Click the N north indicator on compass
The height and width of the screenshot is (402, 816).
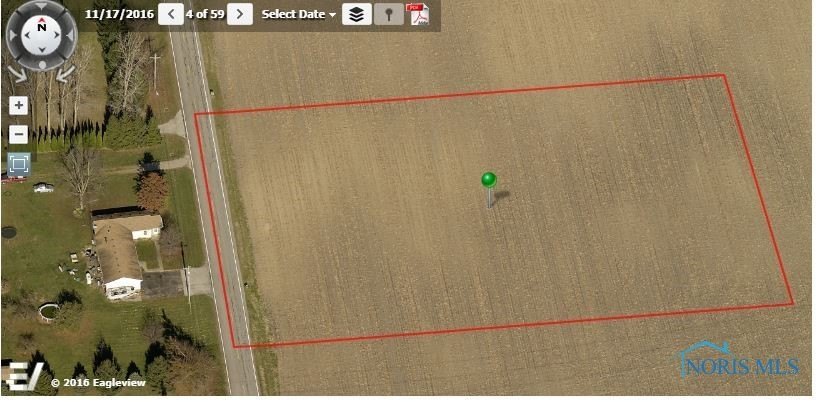(42, 26)
